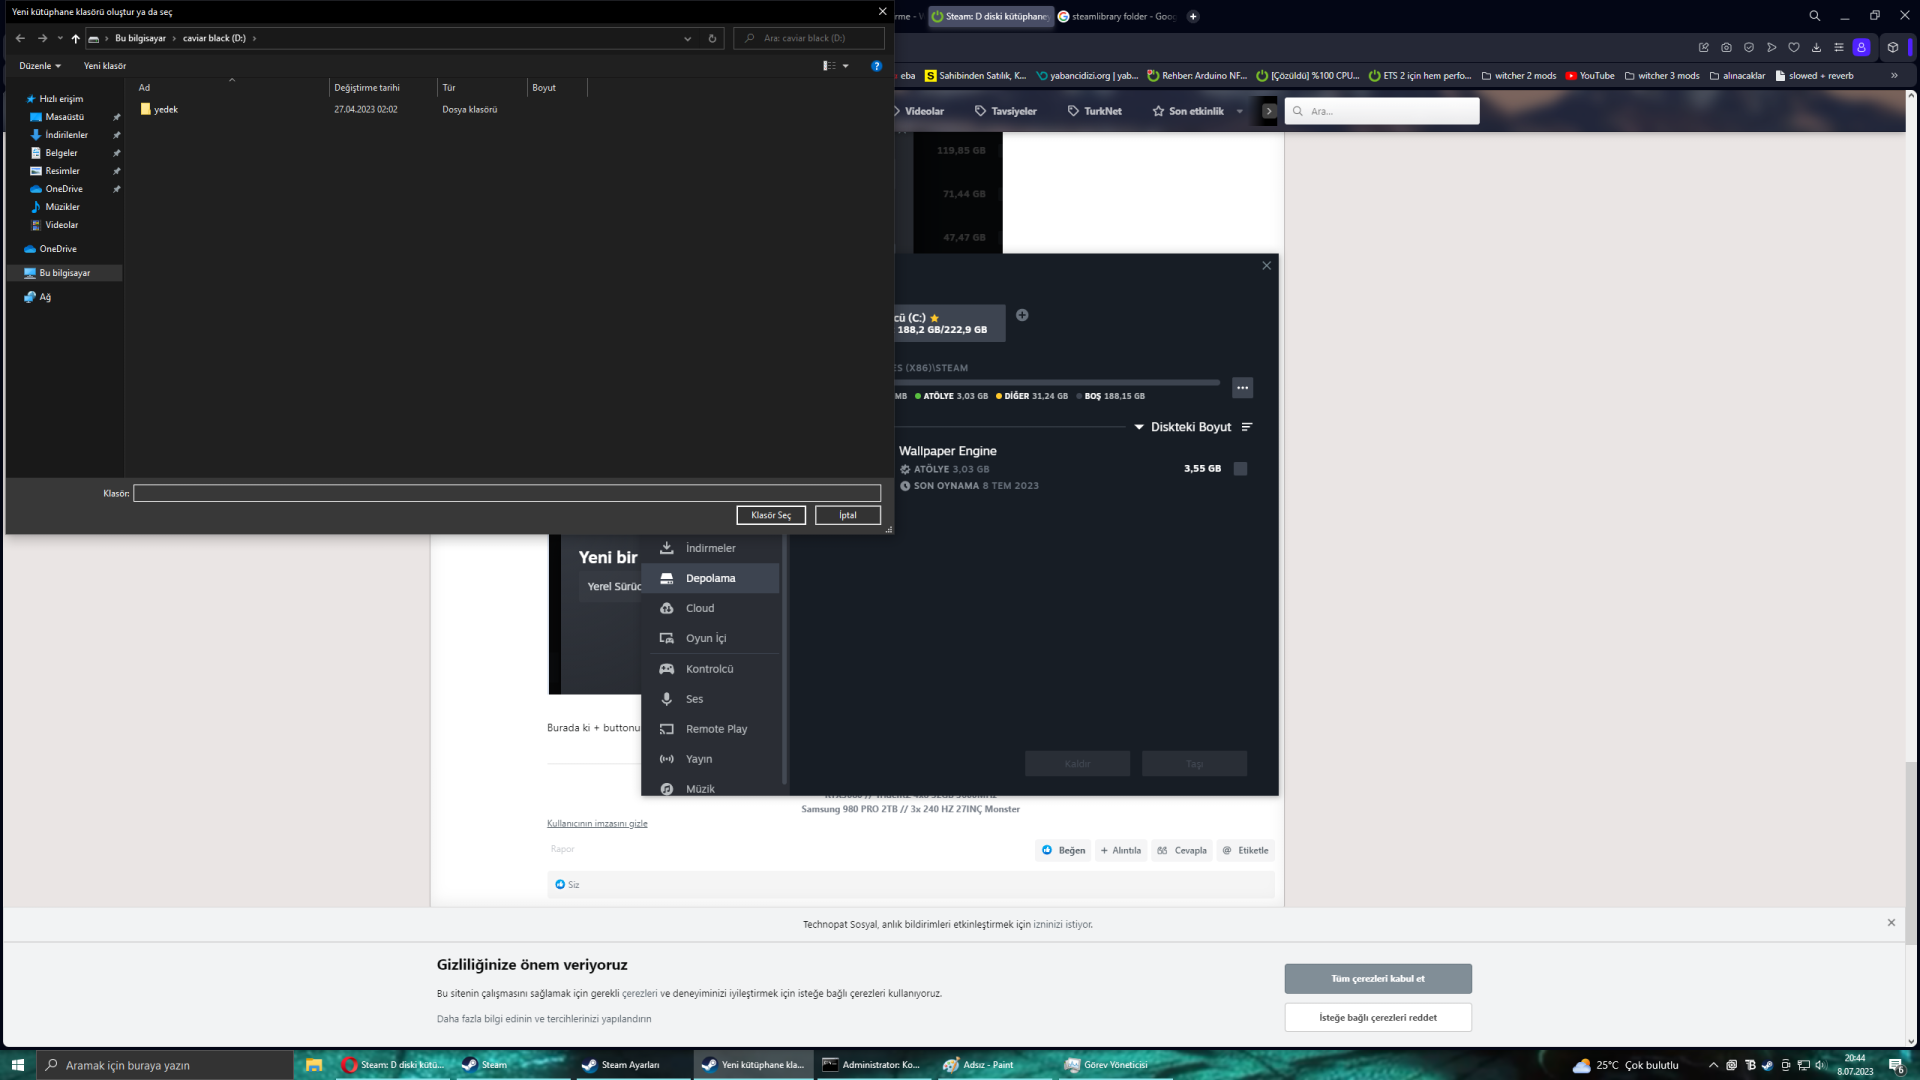Expand the Diskteki Boyut sort dropdown

[1139, 427]
